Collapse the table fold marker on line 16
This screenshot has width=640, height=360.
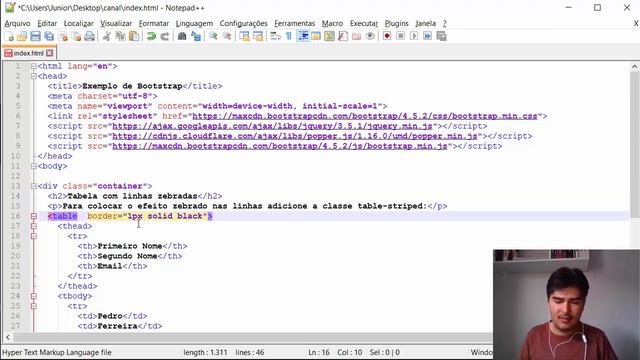pos(34,216)
